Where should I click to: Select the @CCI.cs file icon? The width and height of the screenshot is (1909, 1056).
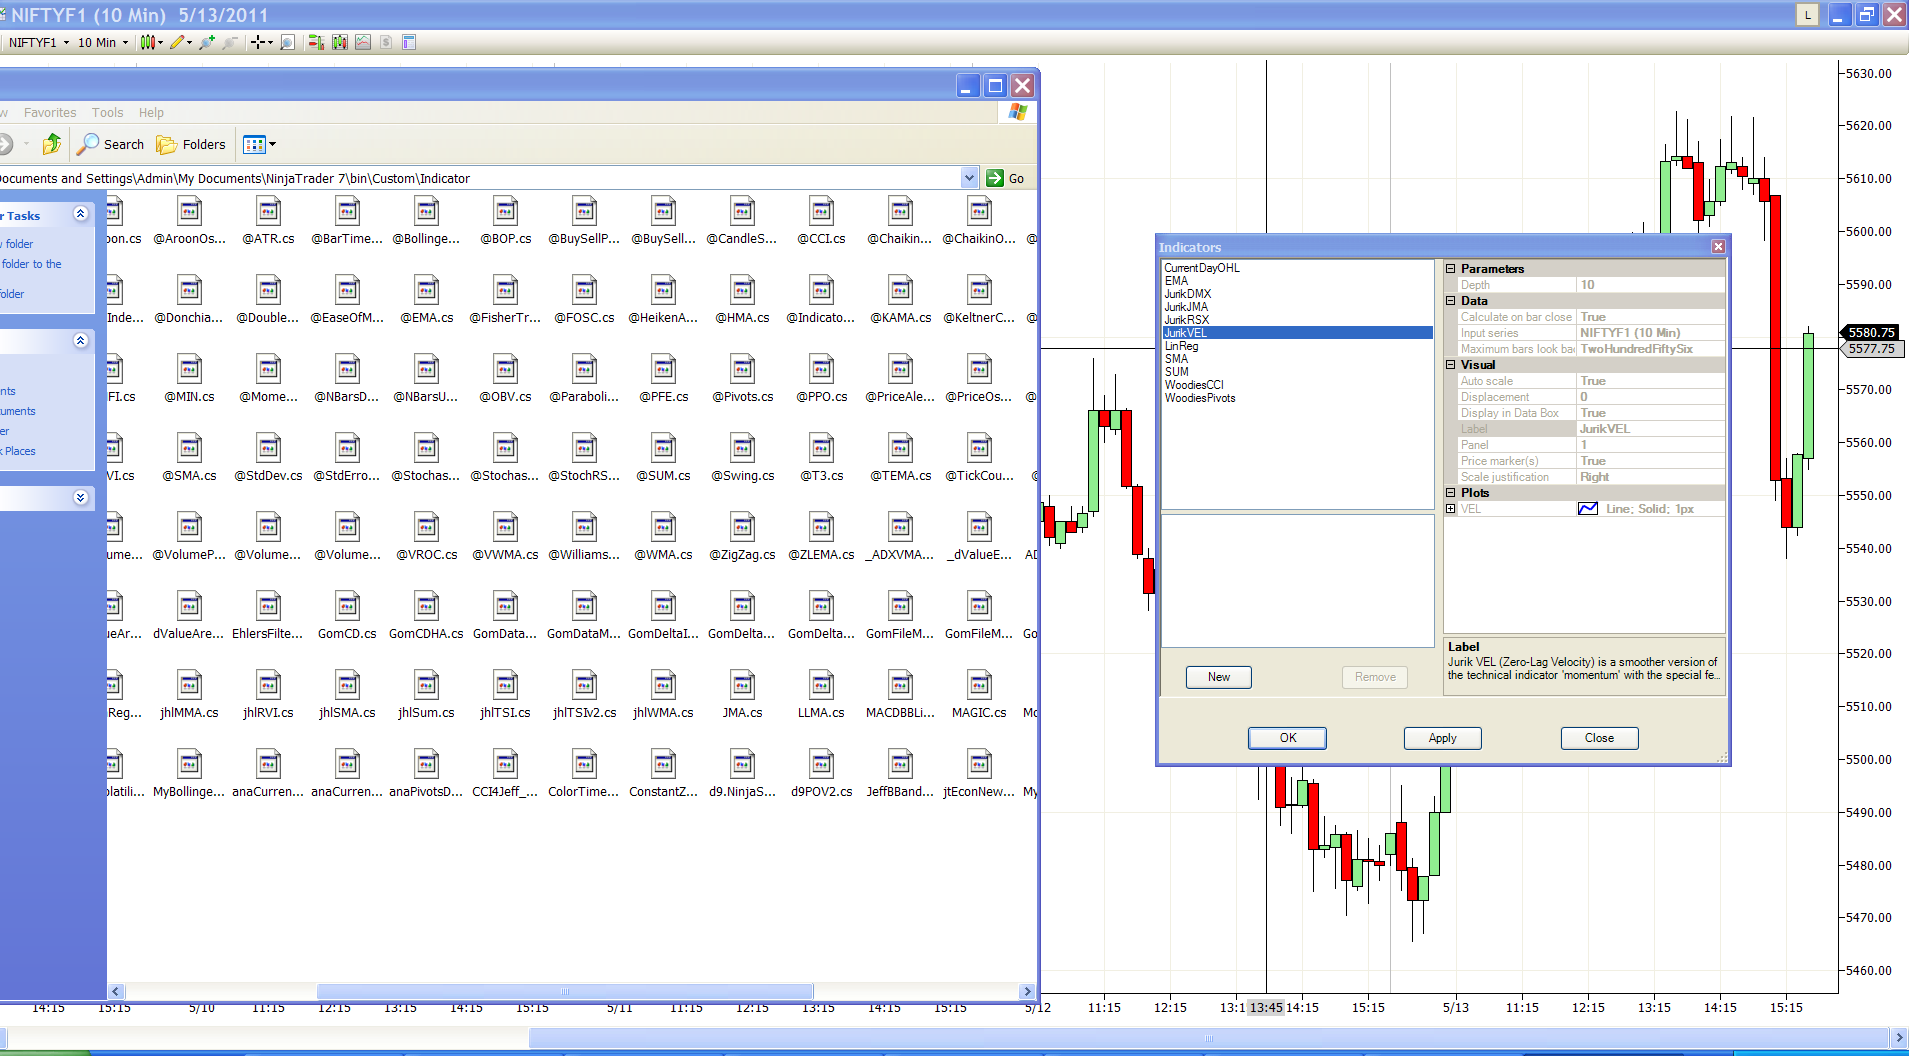coord(821,210)
